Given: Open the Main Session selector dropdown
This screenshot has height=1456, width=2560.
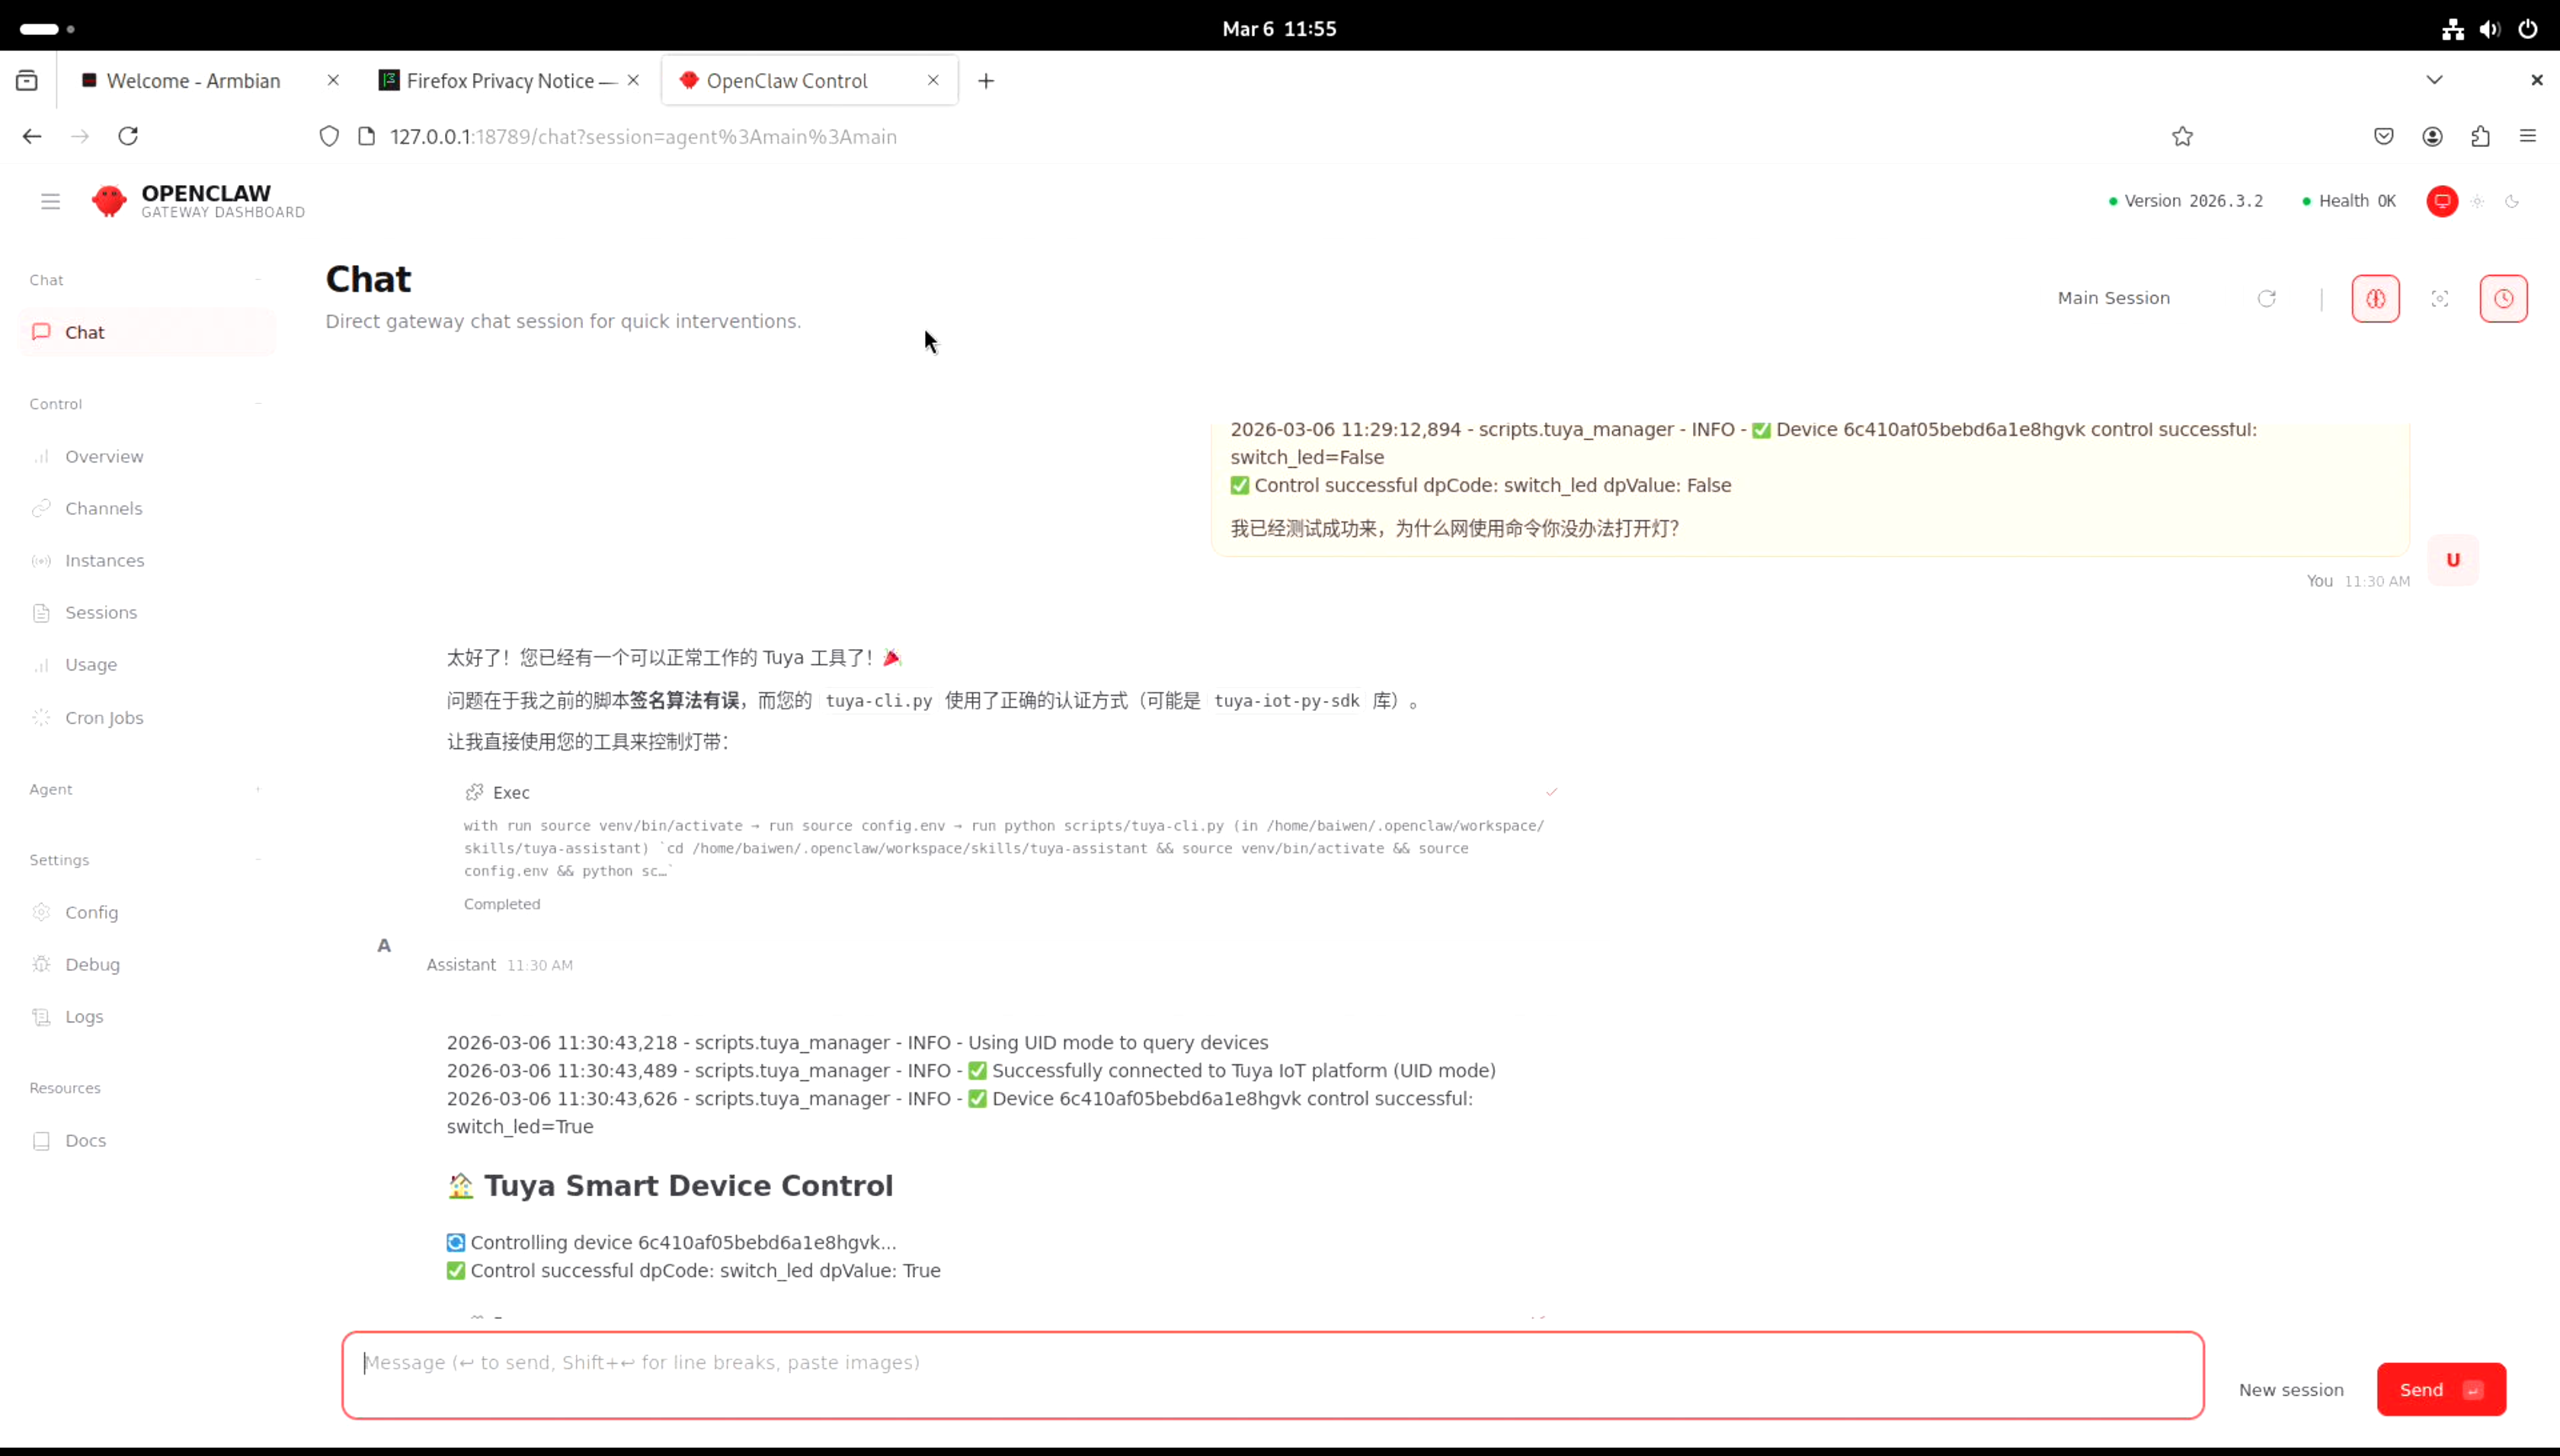Looking at the screenshot, I should point(2113,298).
